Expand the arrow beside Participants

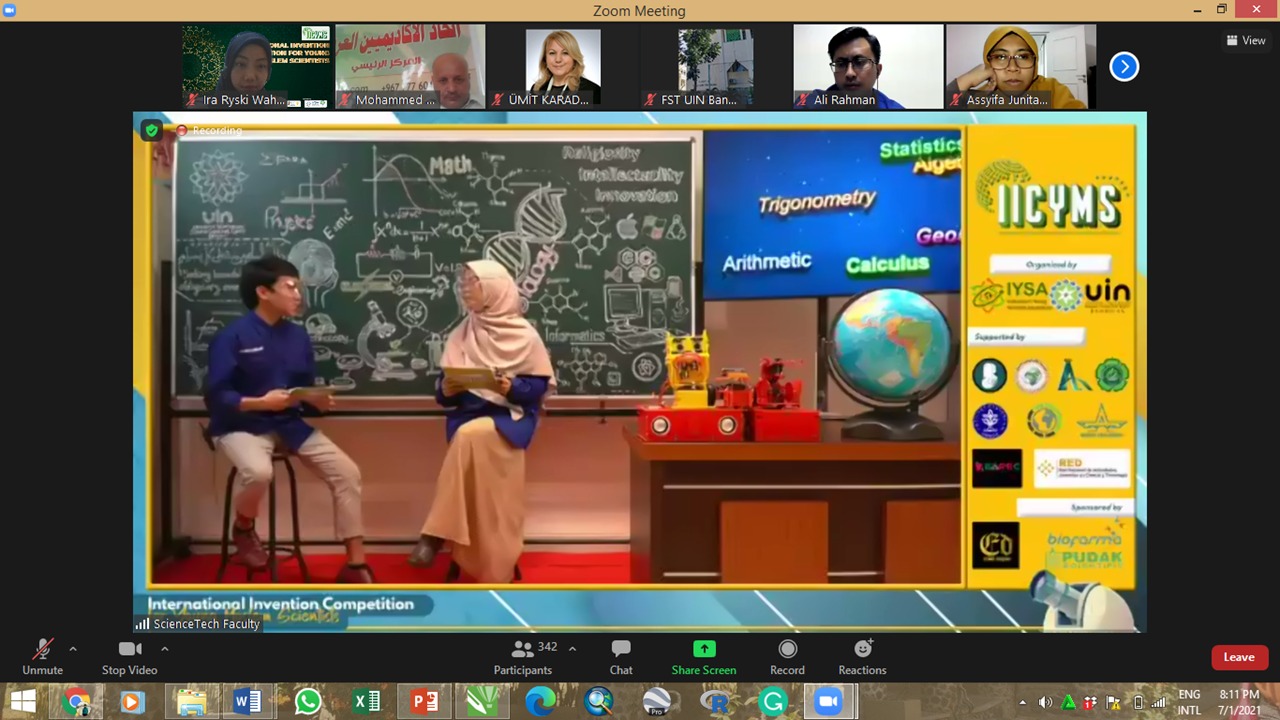572,649
